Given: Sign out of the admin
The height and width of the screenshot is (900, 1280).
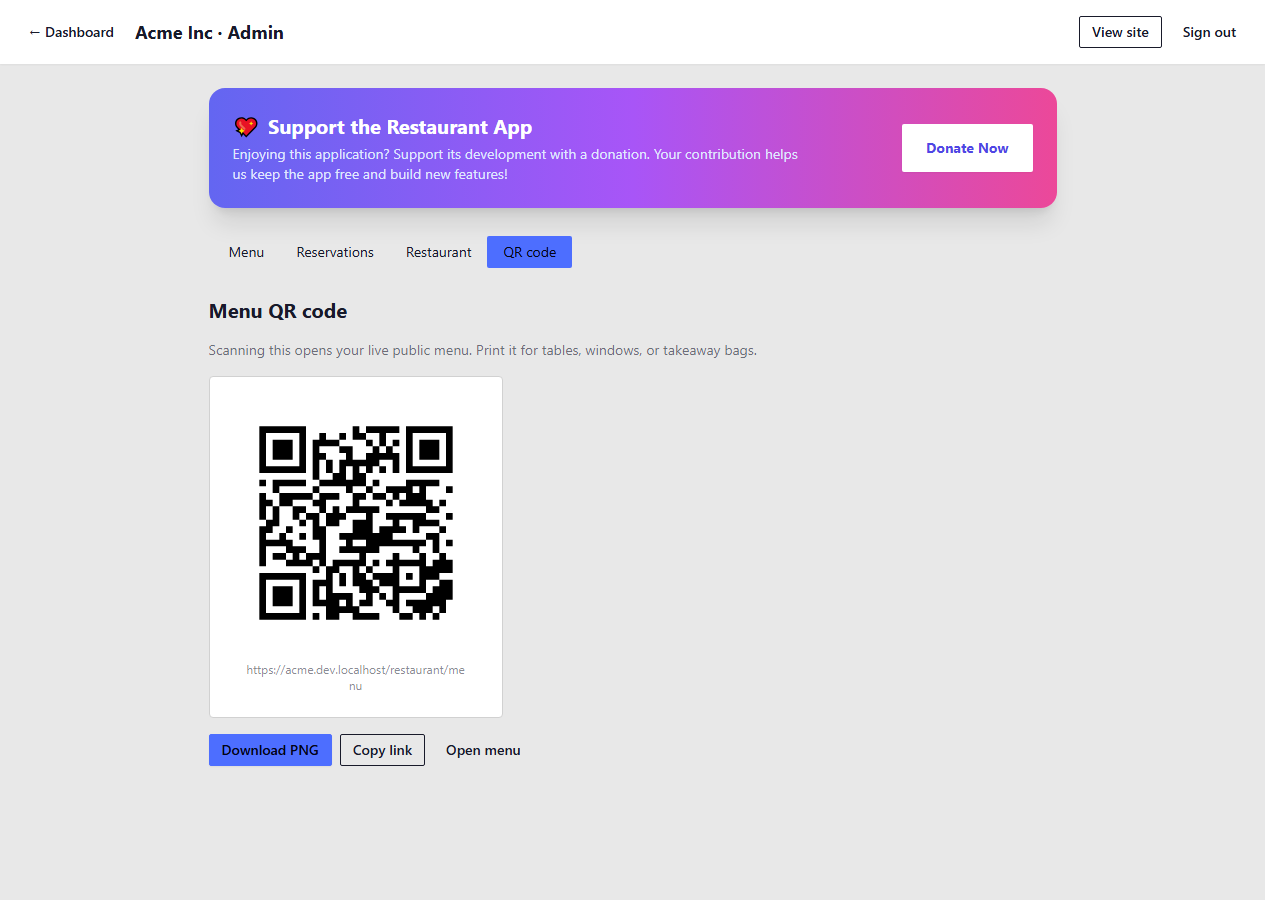Looking at the screenshot, I should (x=1209, y=32).
